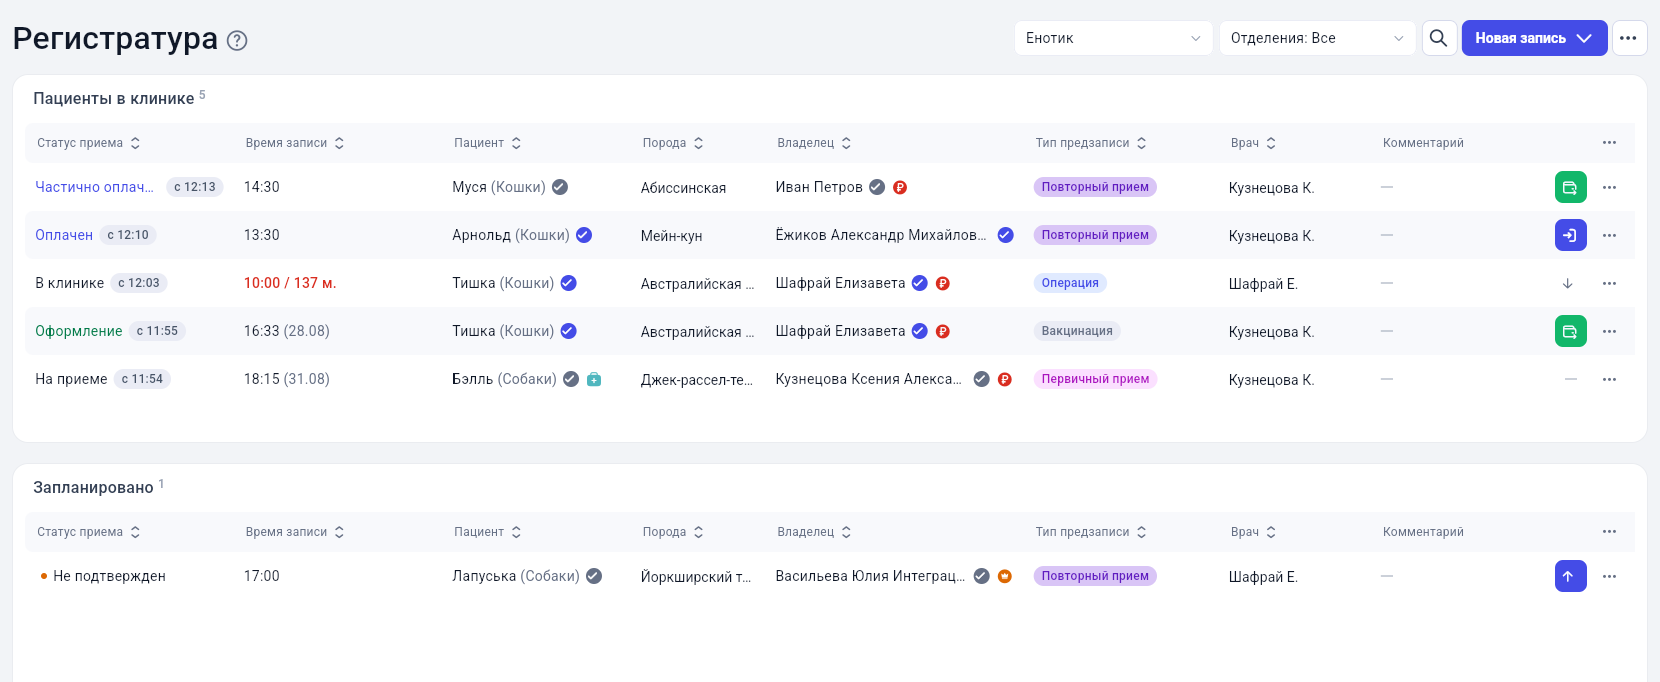This screenshot has width=1660, height=682.
Task: Click green payment icon in Муся row
Action: [x=1570, y=187]
